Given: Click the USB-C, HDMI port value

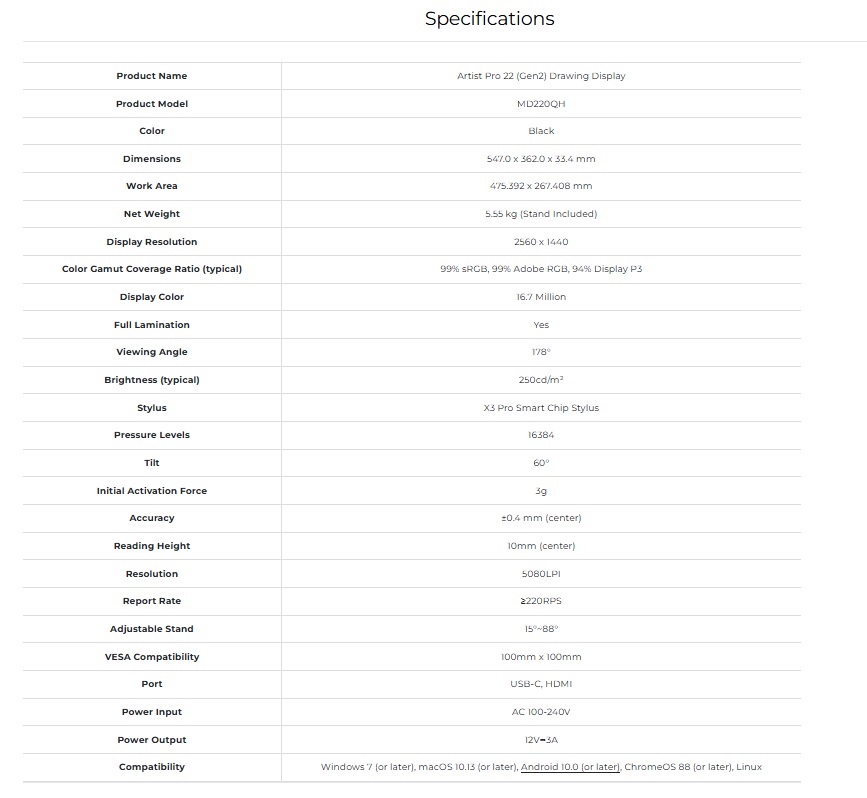Looking at the screenshot, I should point(541,684).
